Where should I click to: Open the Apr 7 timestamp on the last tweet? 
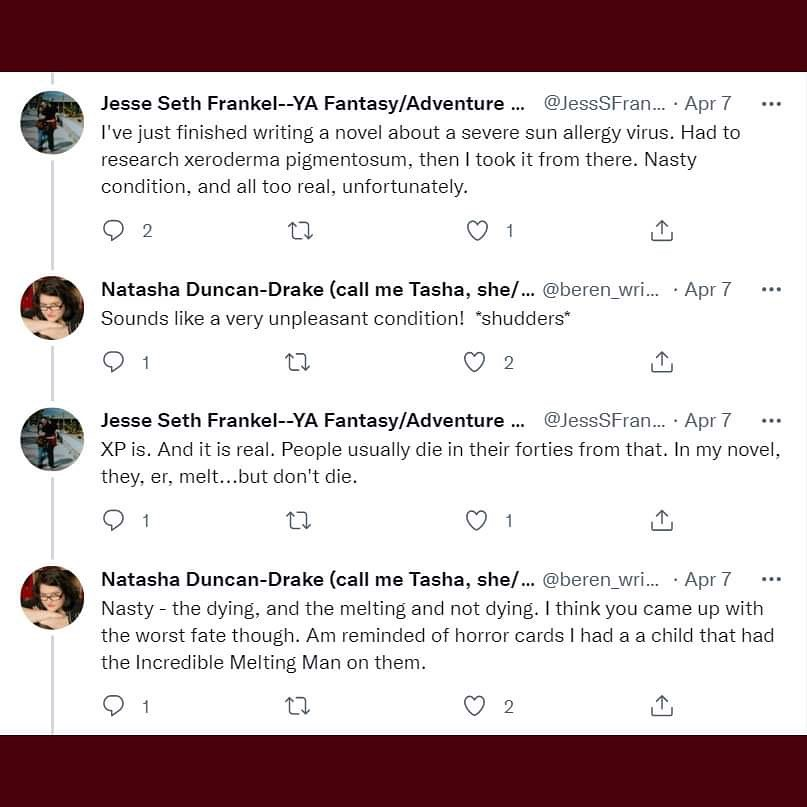coord(708,579)
